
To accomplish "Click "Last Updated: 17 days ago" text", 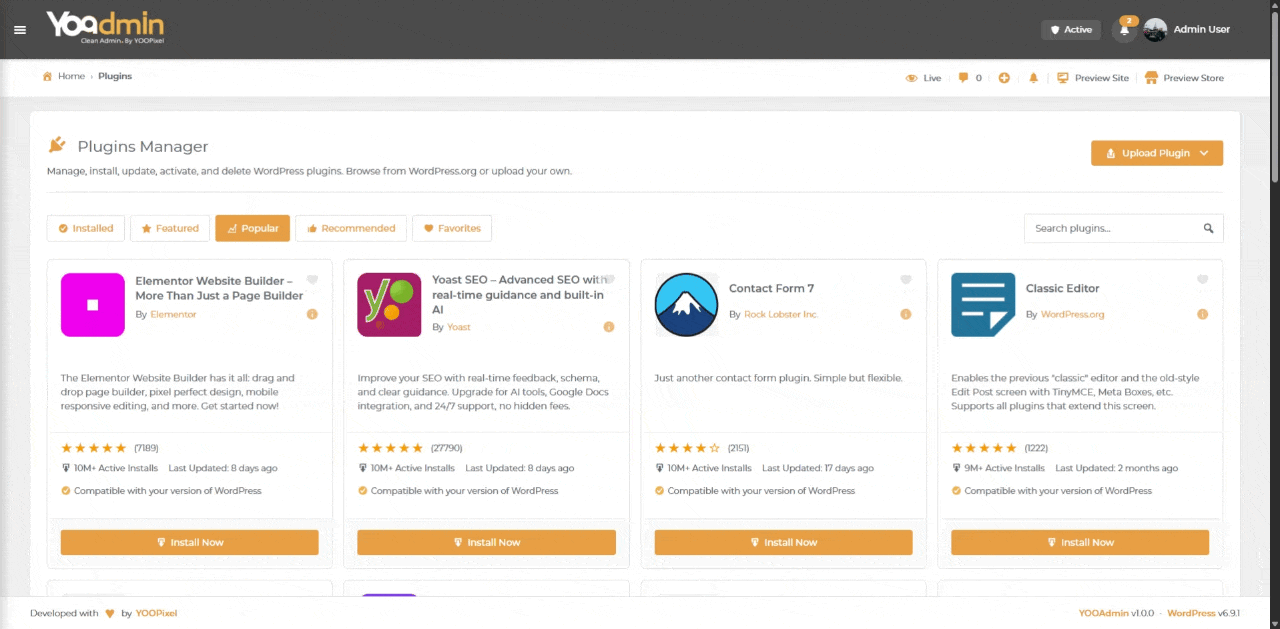I will [x=818, y=468].
